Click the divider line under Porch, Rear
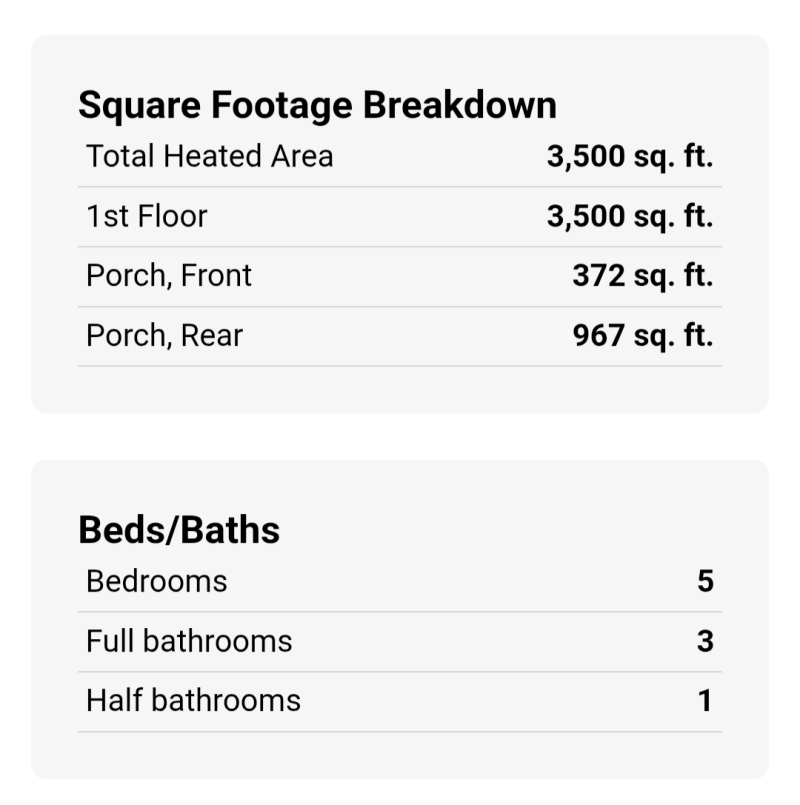 pyautogui.click(x=400, y=366)
